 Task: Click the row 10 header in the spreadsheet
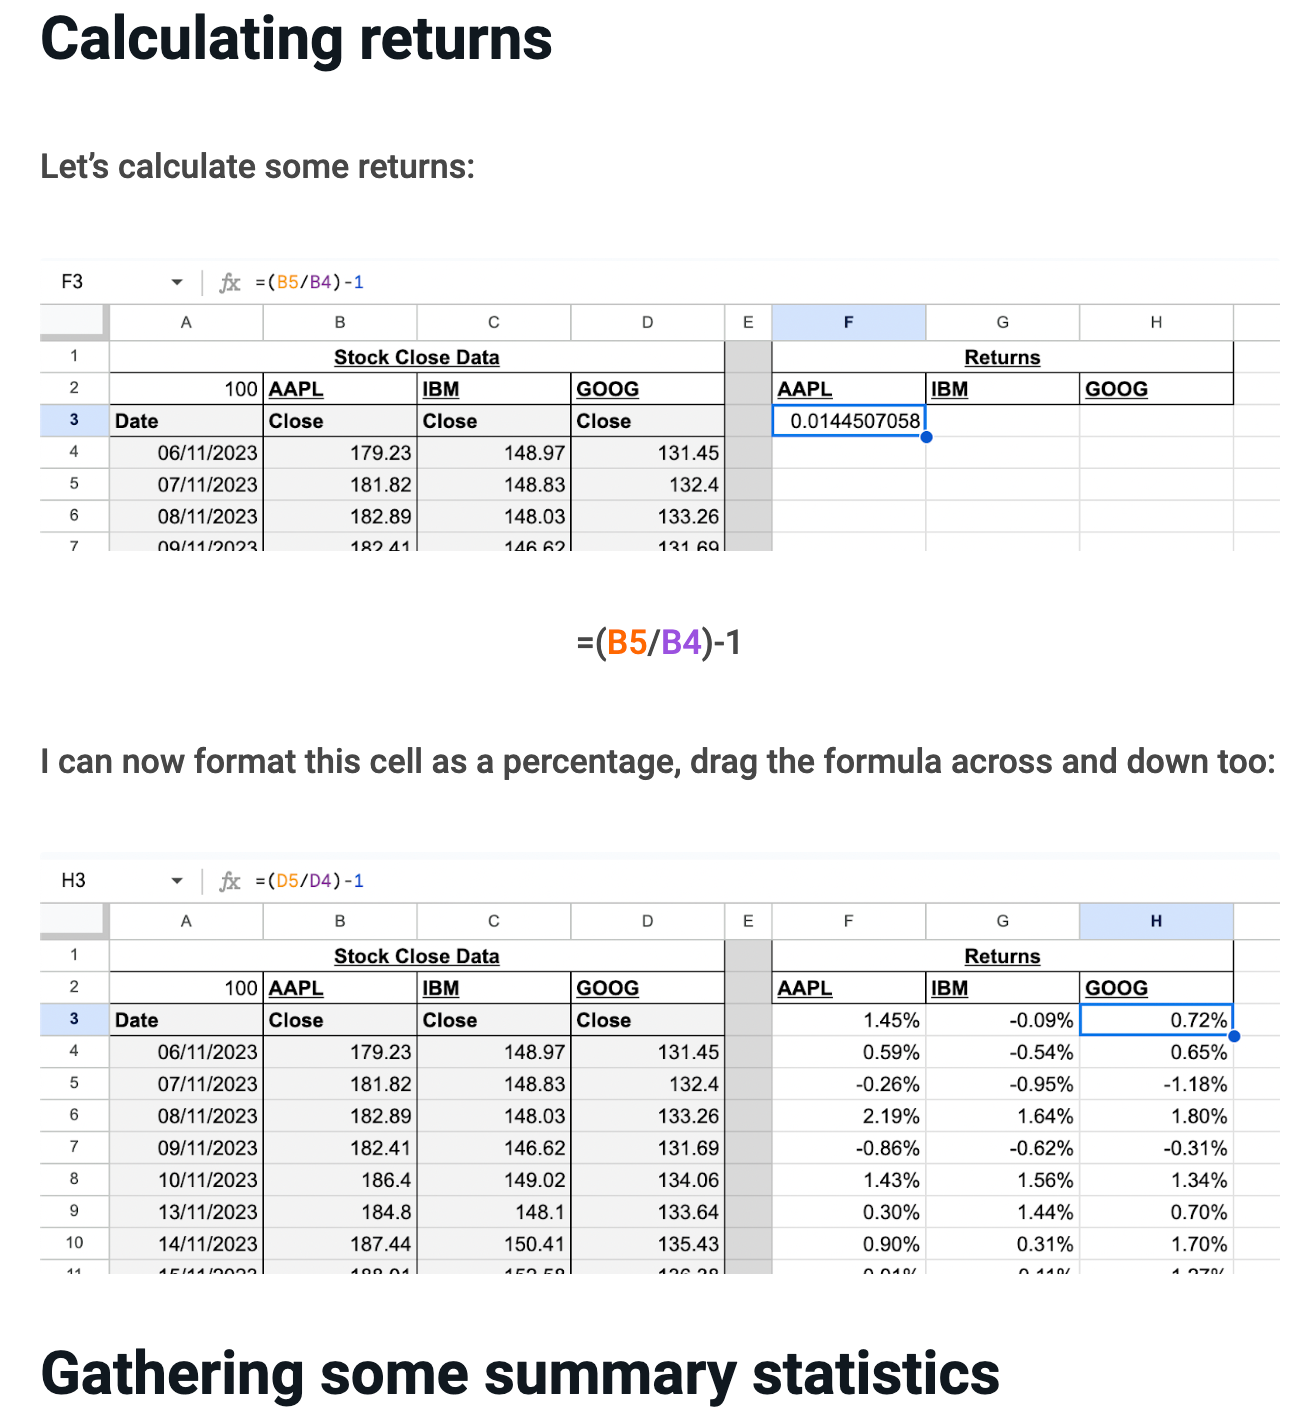[x=74, y=1243]
